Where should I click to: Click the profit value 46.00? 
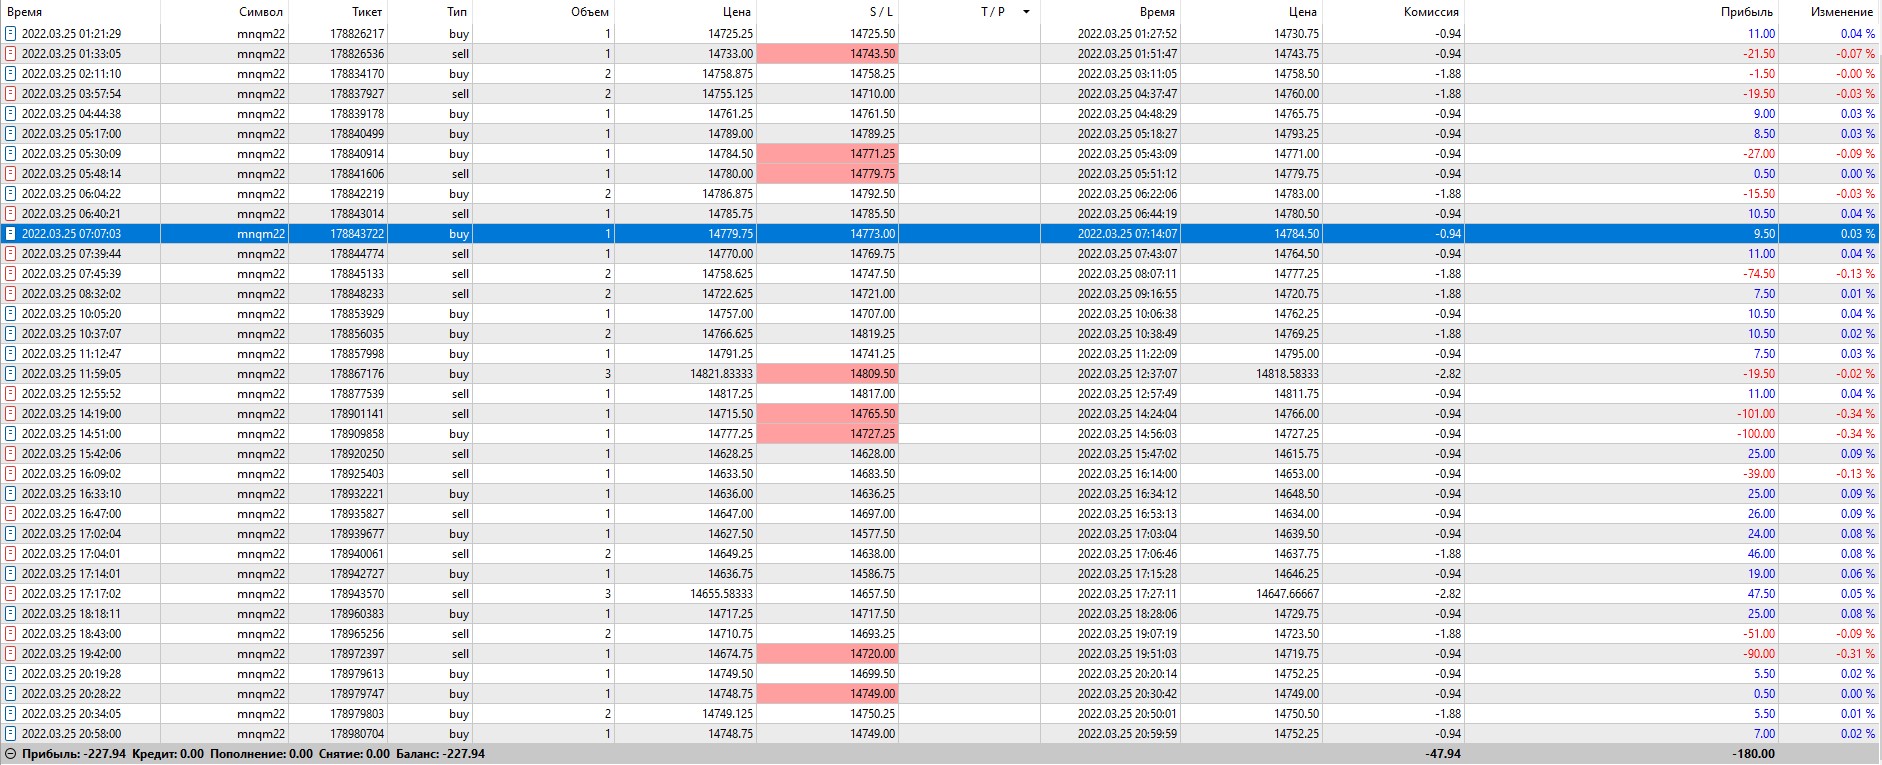click(x=1761, y=554)
